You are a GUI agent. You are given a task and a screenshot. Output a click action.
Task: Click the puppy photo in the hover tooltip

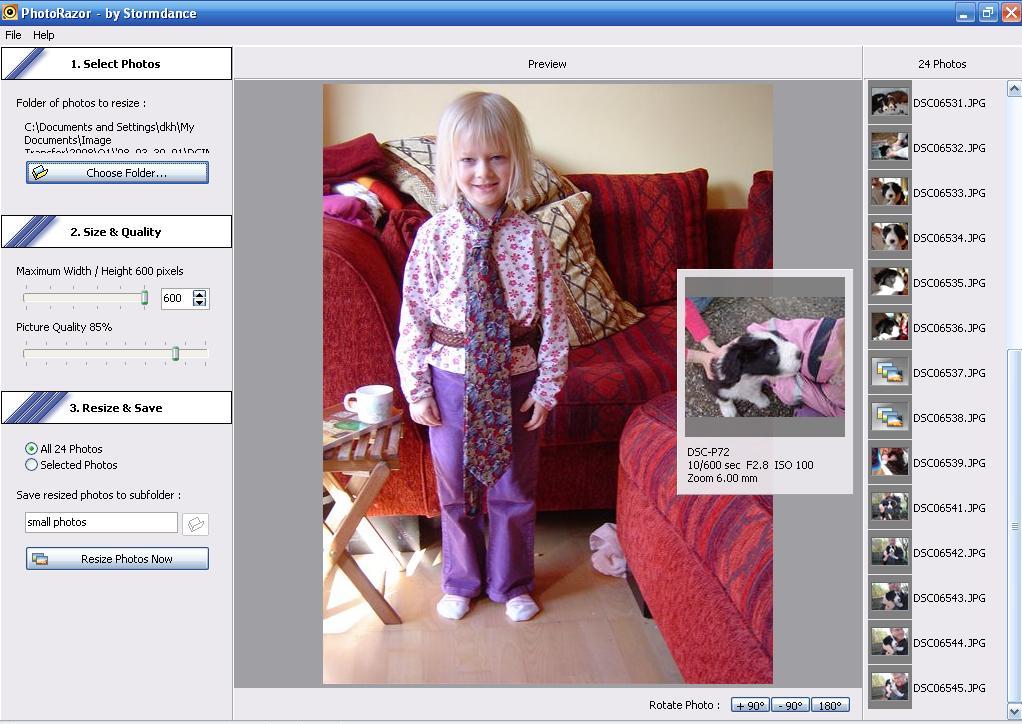coord(765,357)
